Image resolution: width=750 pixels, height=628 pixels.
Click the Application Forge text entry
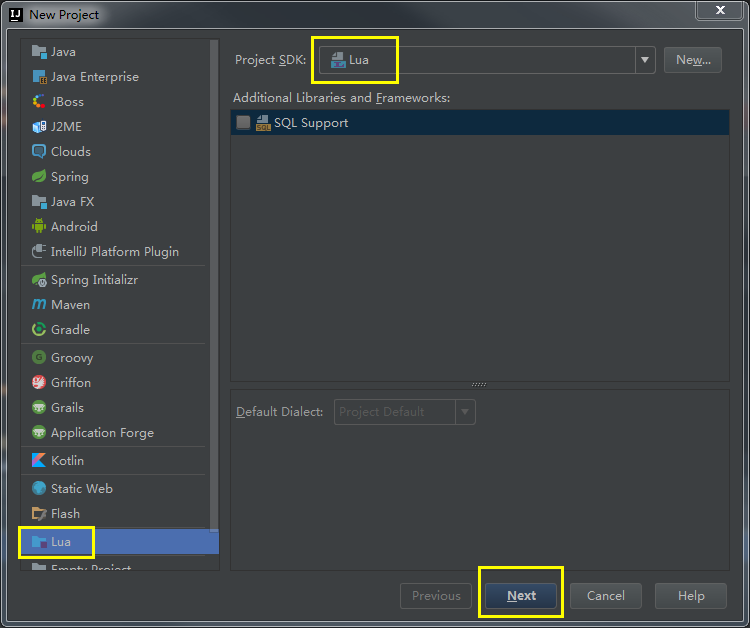(x=102, y=433)
